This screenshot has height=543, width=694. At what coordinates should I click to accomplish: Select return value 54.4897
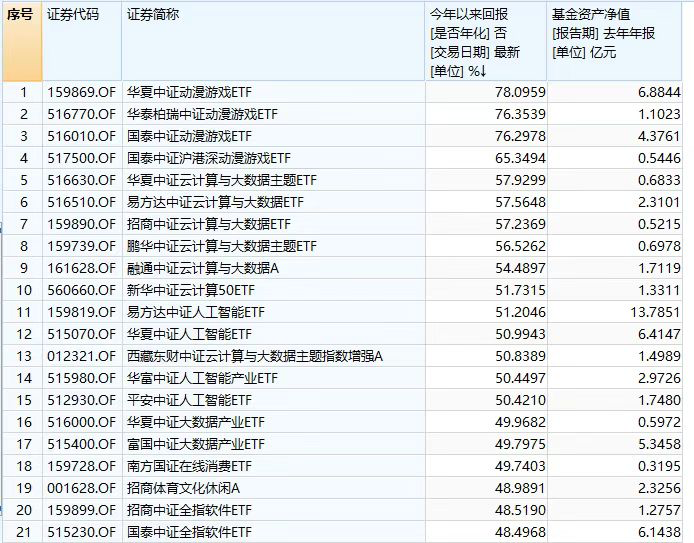pyautogui.click(x=520, y=268)
